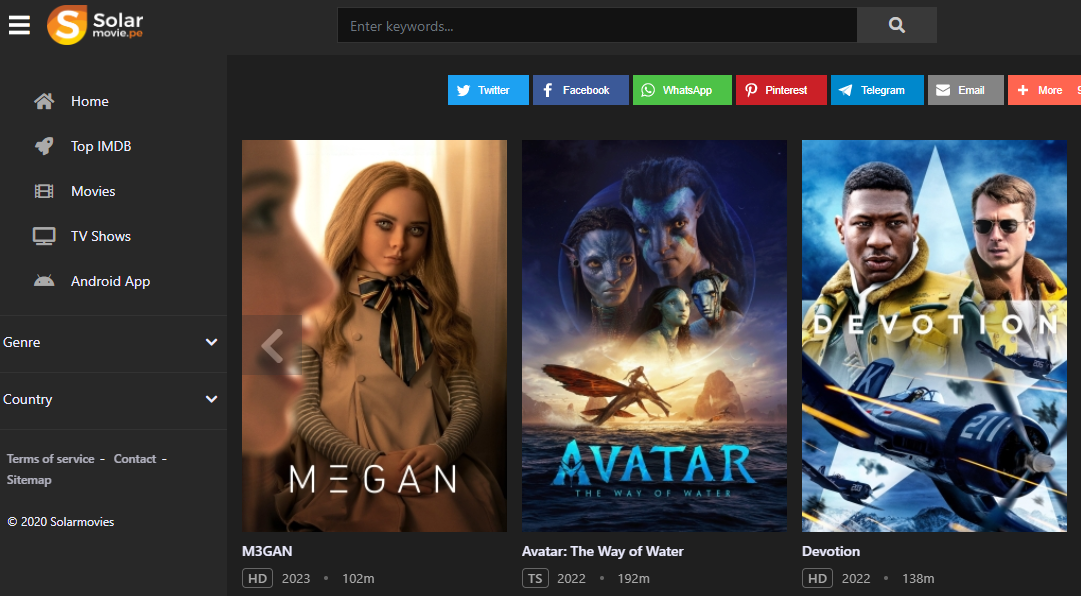Image resolution: width=1081 pixels, height=596 pixels.
Task: Click the Email envelope icon
Action: (x=943, y=90)
